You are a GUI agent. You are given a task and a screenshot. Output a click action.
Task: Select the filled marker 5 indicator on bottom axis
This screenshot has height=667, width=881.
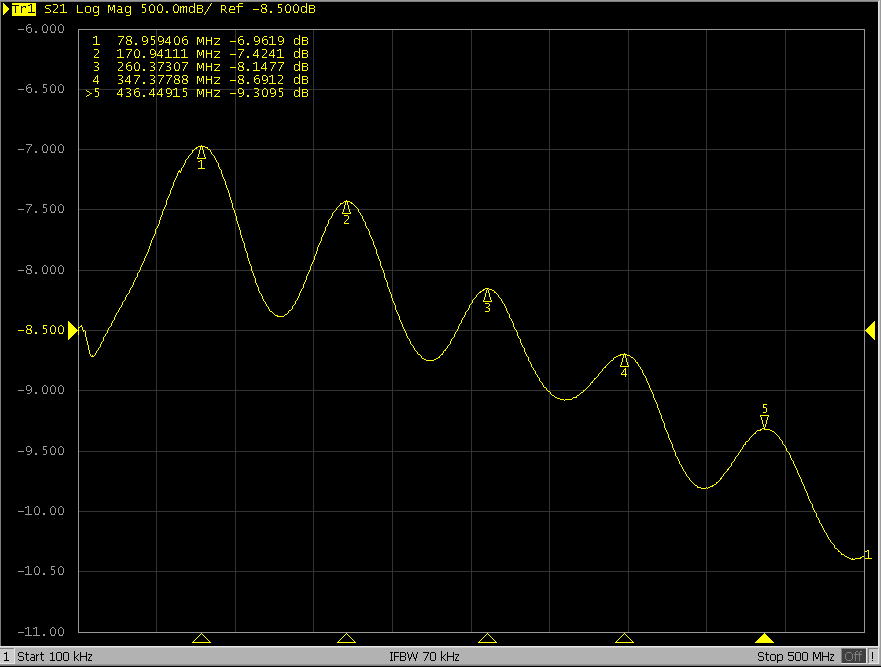(x=764, y=637)
